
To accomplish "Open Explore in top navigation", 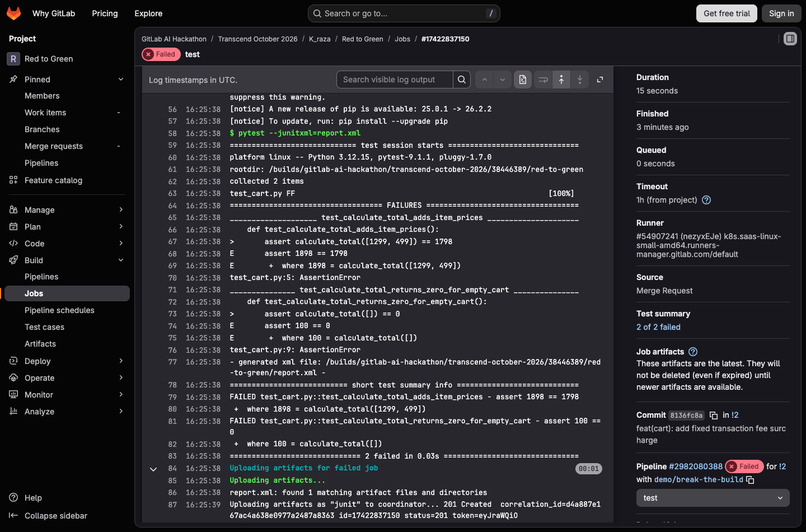I will (x=148, y=13).
